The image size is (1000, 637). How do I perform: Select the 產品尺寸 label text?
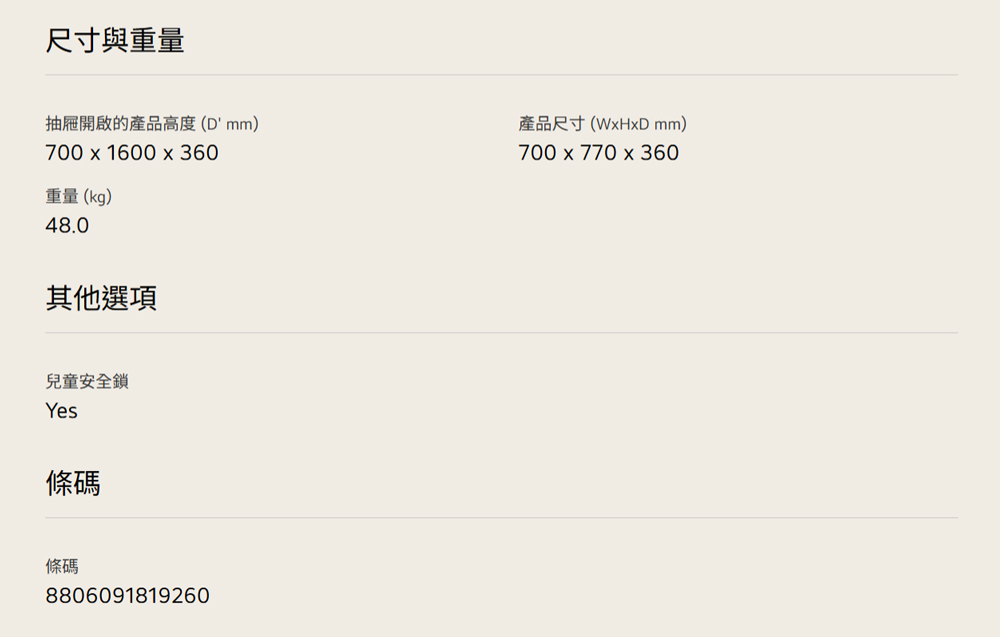551,124
